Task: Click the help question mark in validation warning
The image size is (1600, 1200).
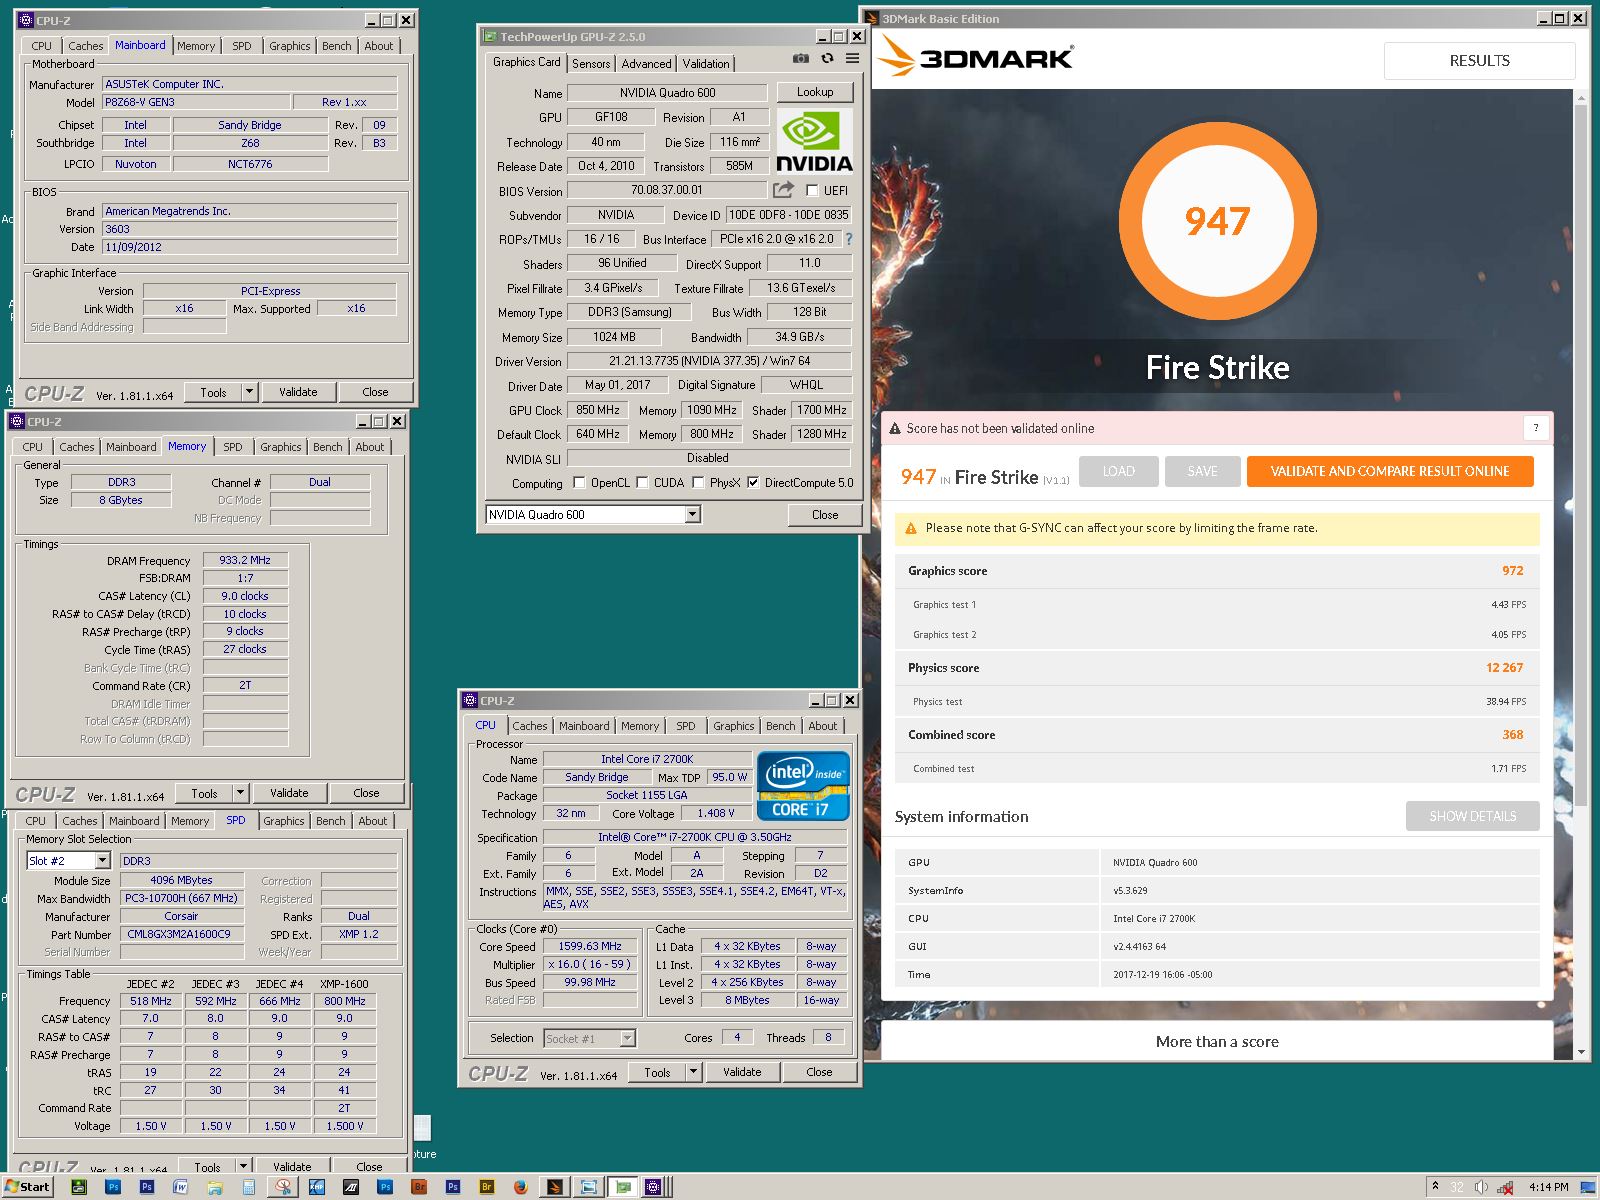Action: point(1536,428)
